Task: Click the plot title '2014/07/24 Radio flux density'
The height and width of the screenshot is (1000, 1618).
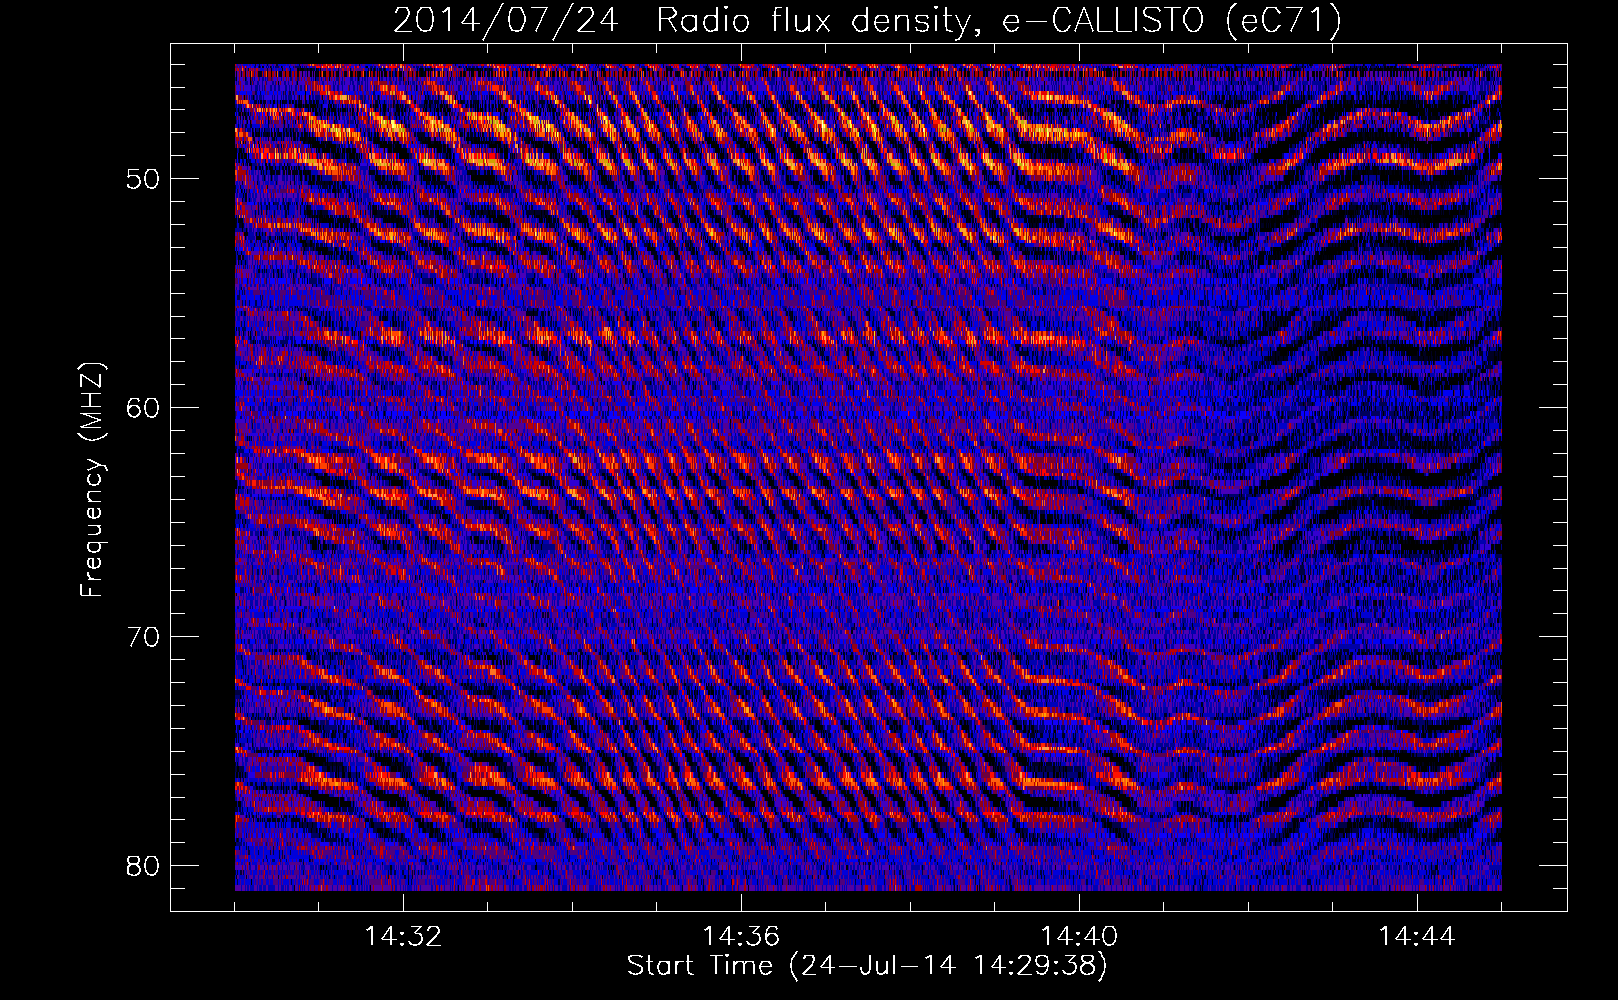Action: pyautogui.click(x=868, y=20)
